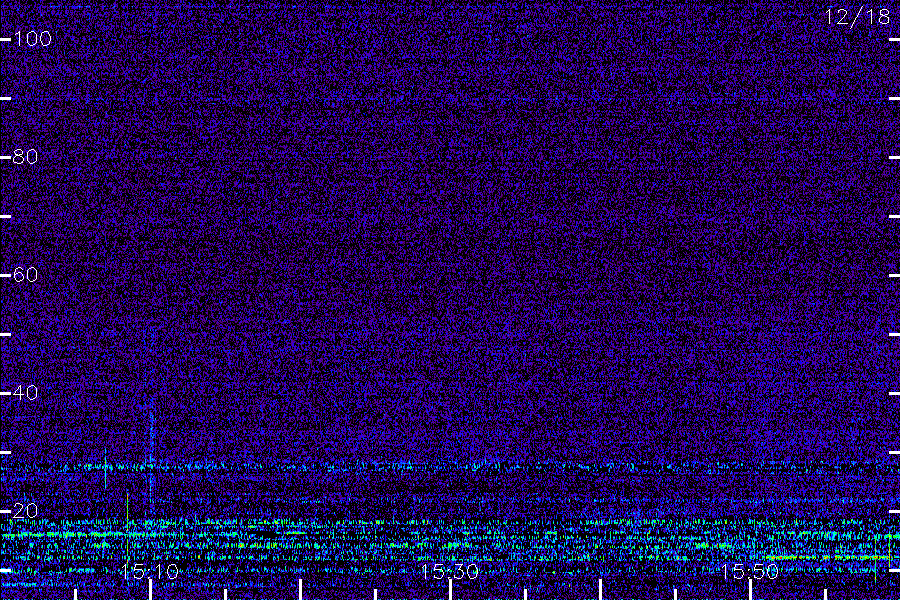Screen dimensions: 900x600
Task: Click the 60 frequency axis label
Action: pos(26,275)
